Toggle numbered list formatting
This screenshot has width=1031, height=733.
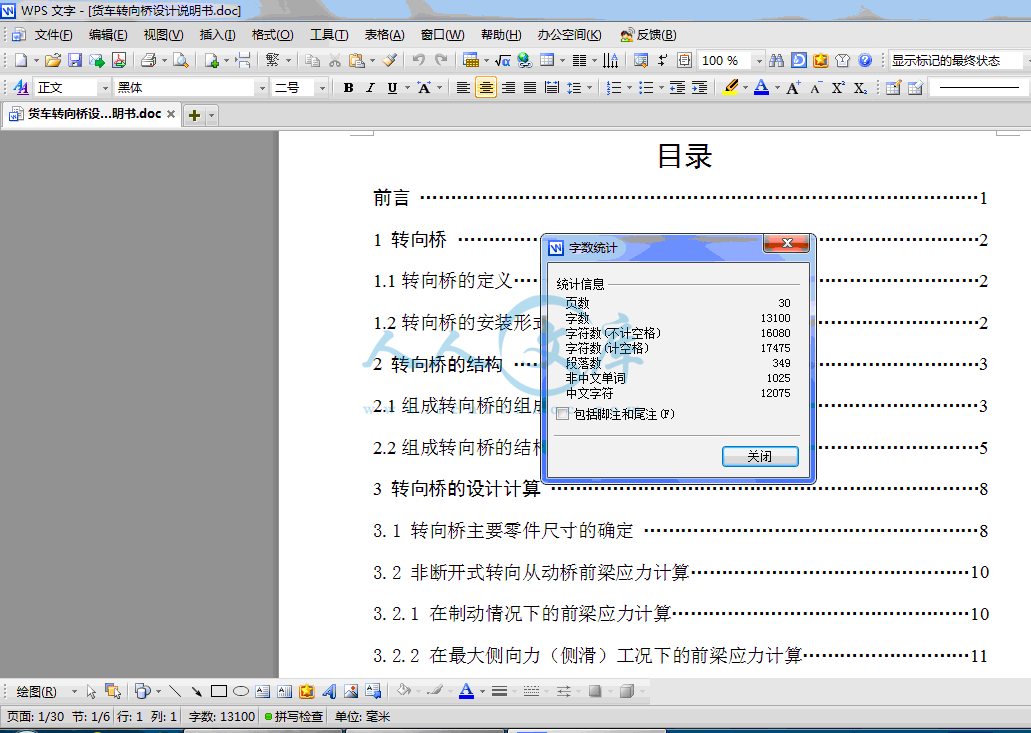pyautogui.click(x=613, y=87)
